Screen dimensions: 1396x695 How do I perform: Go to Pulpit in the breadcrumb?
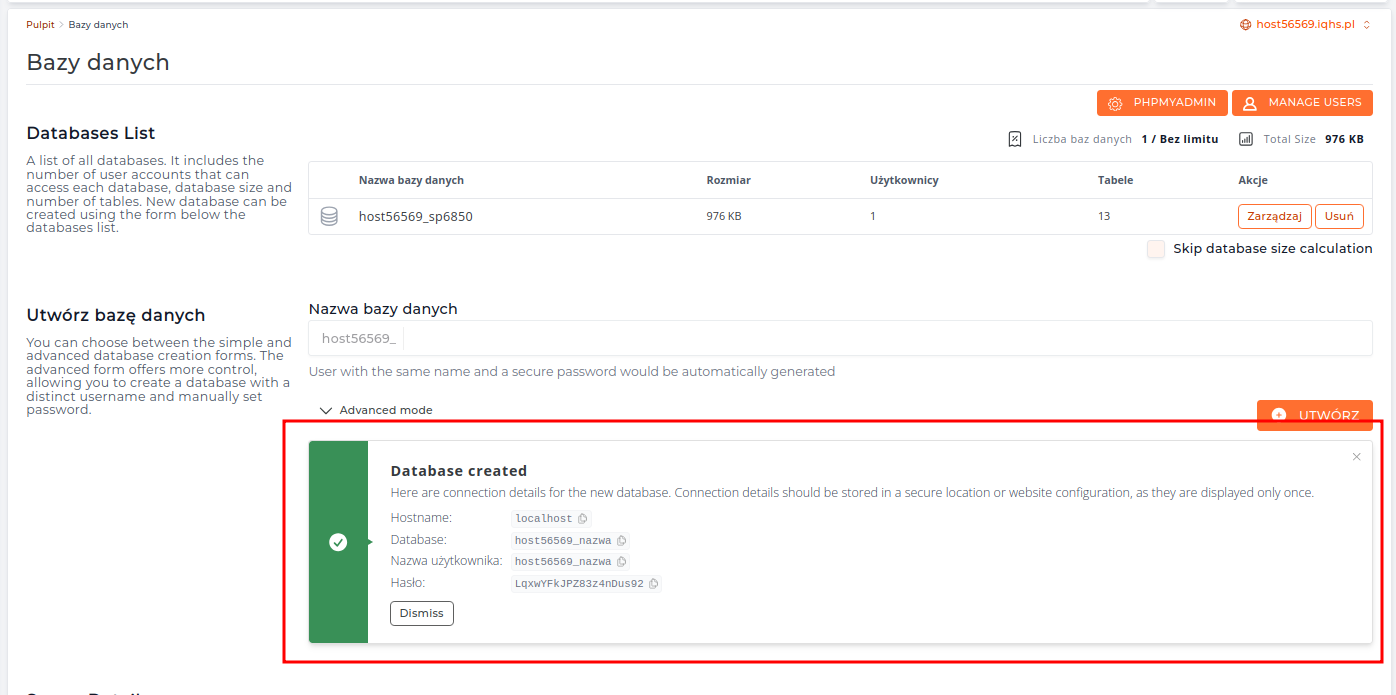tap(40, 24)
